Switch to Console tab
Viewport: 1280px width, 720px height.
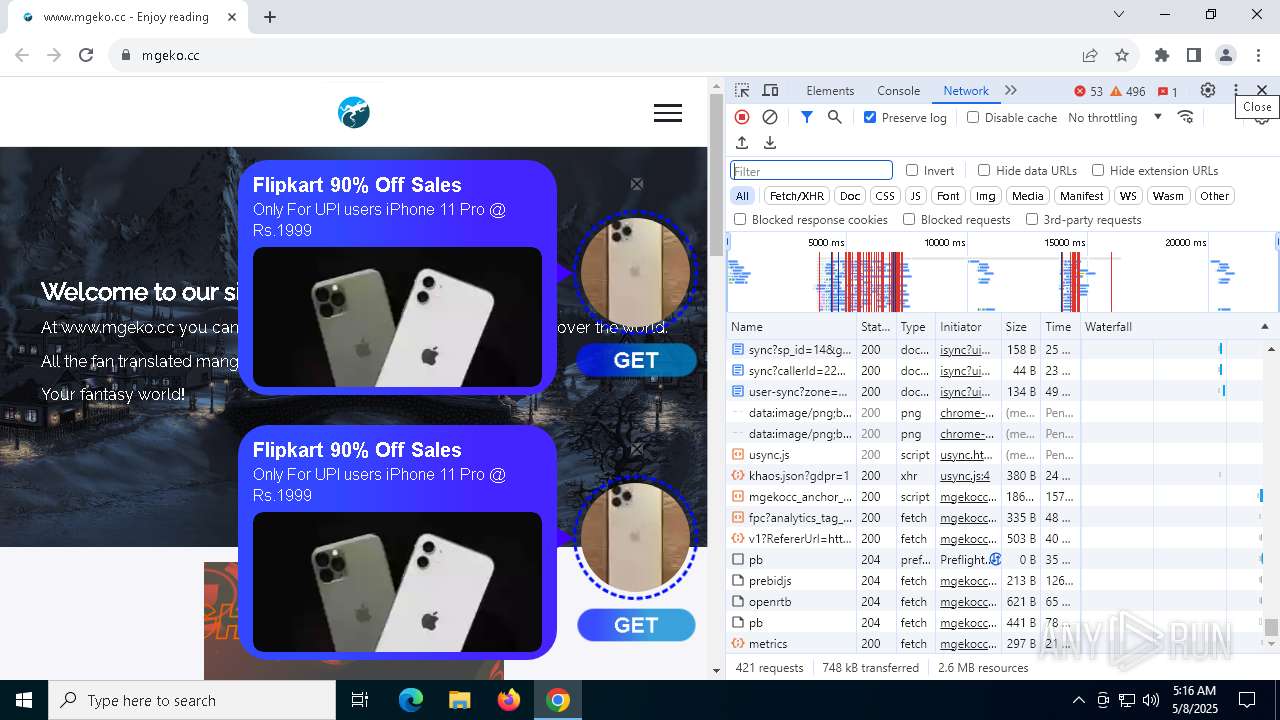898,91
